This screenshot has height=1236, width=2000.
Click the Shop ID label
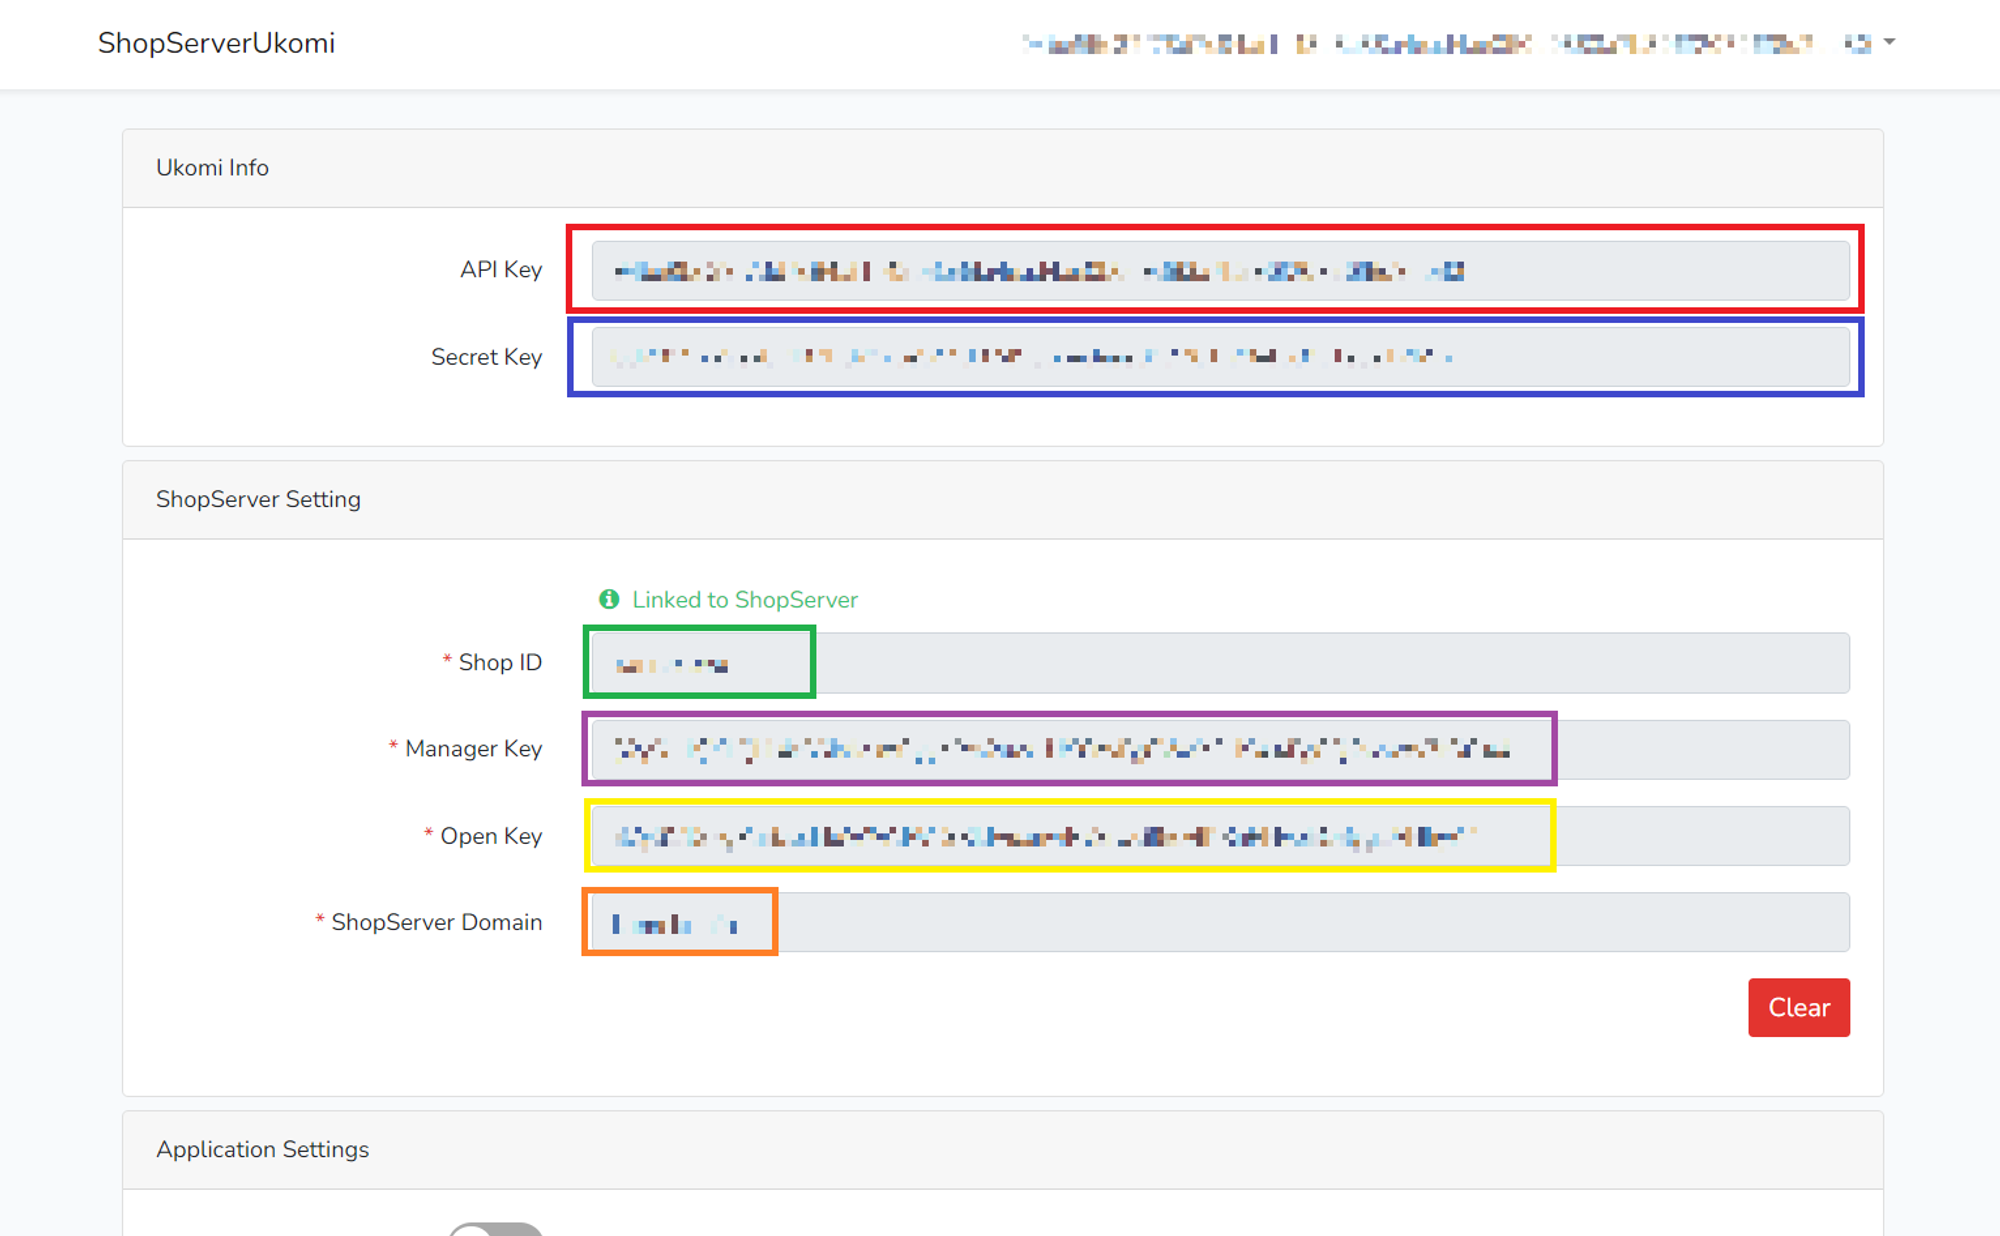[x=499, y=663]
